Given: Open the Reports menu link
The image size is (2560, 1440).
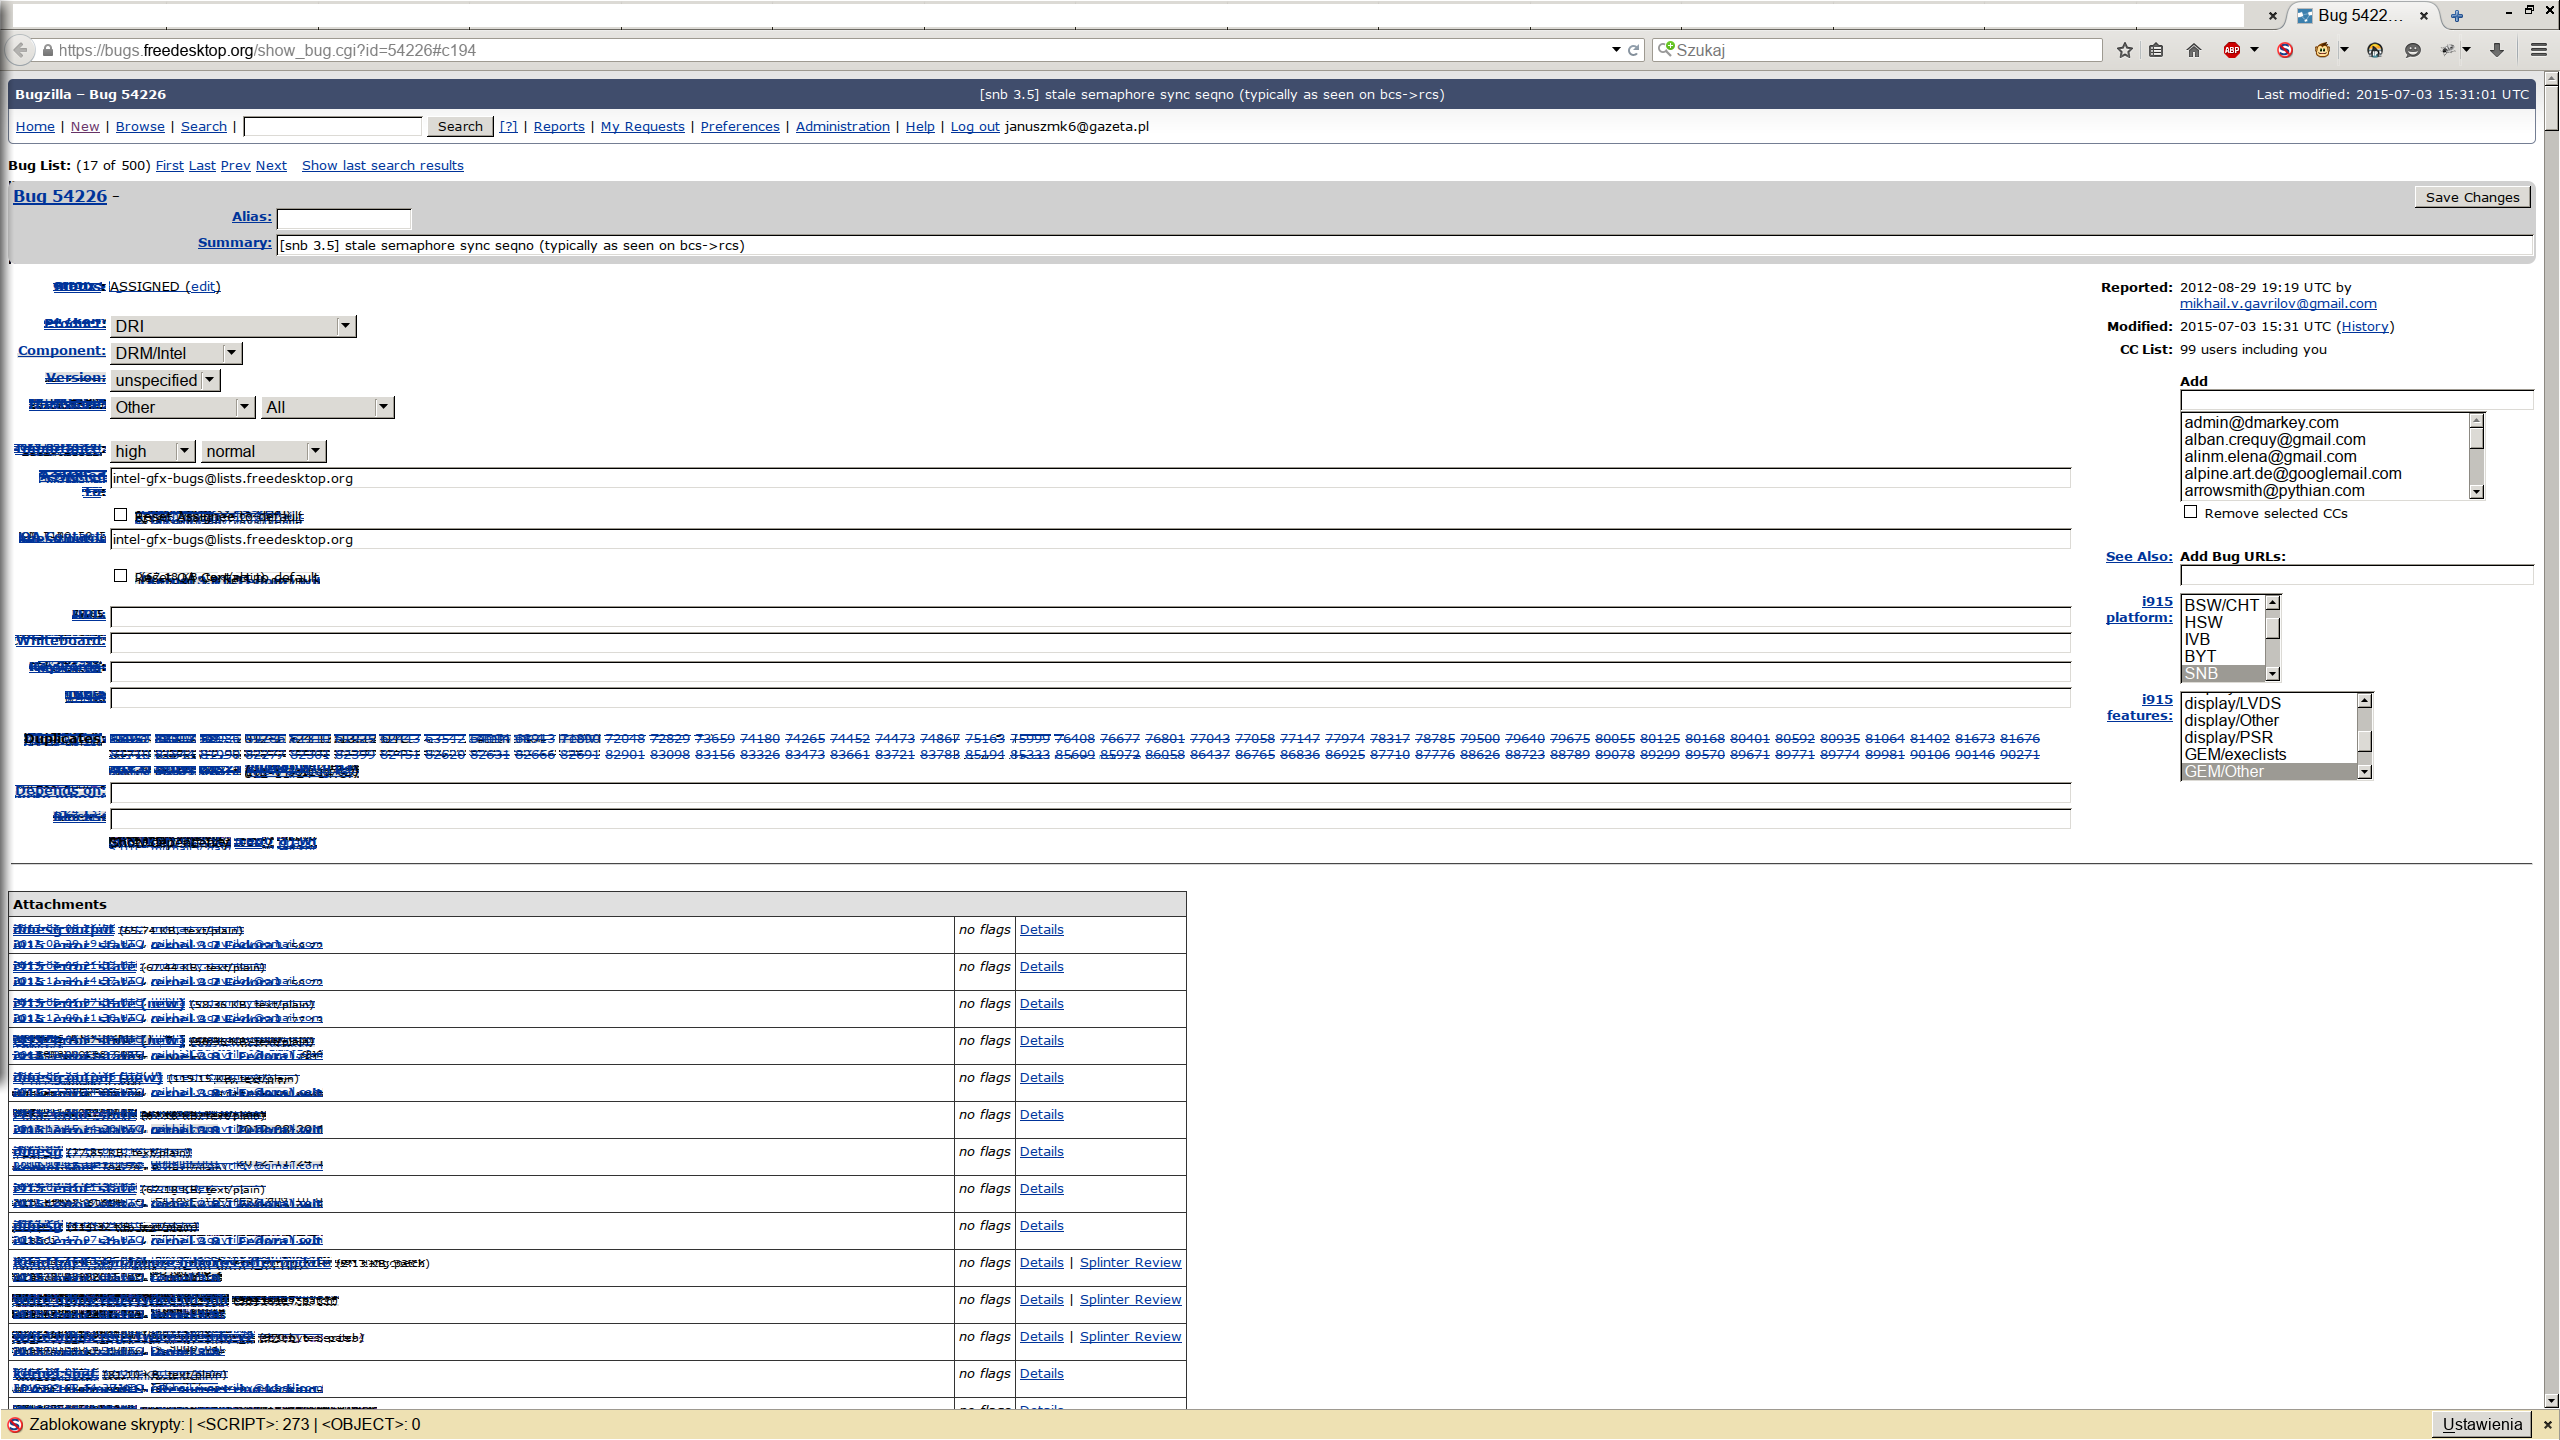Looking at the screenshot, I should 558,126.
